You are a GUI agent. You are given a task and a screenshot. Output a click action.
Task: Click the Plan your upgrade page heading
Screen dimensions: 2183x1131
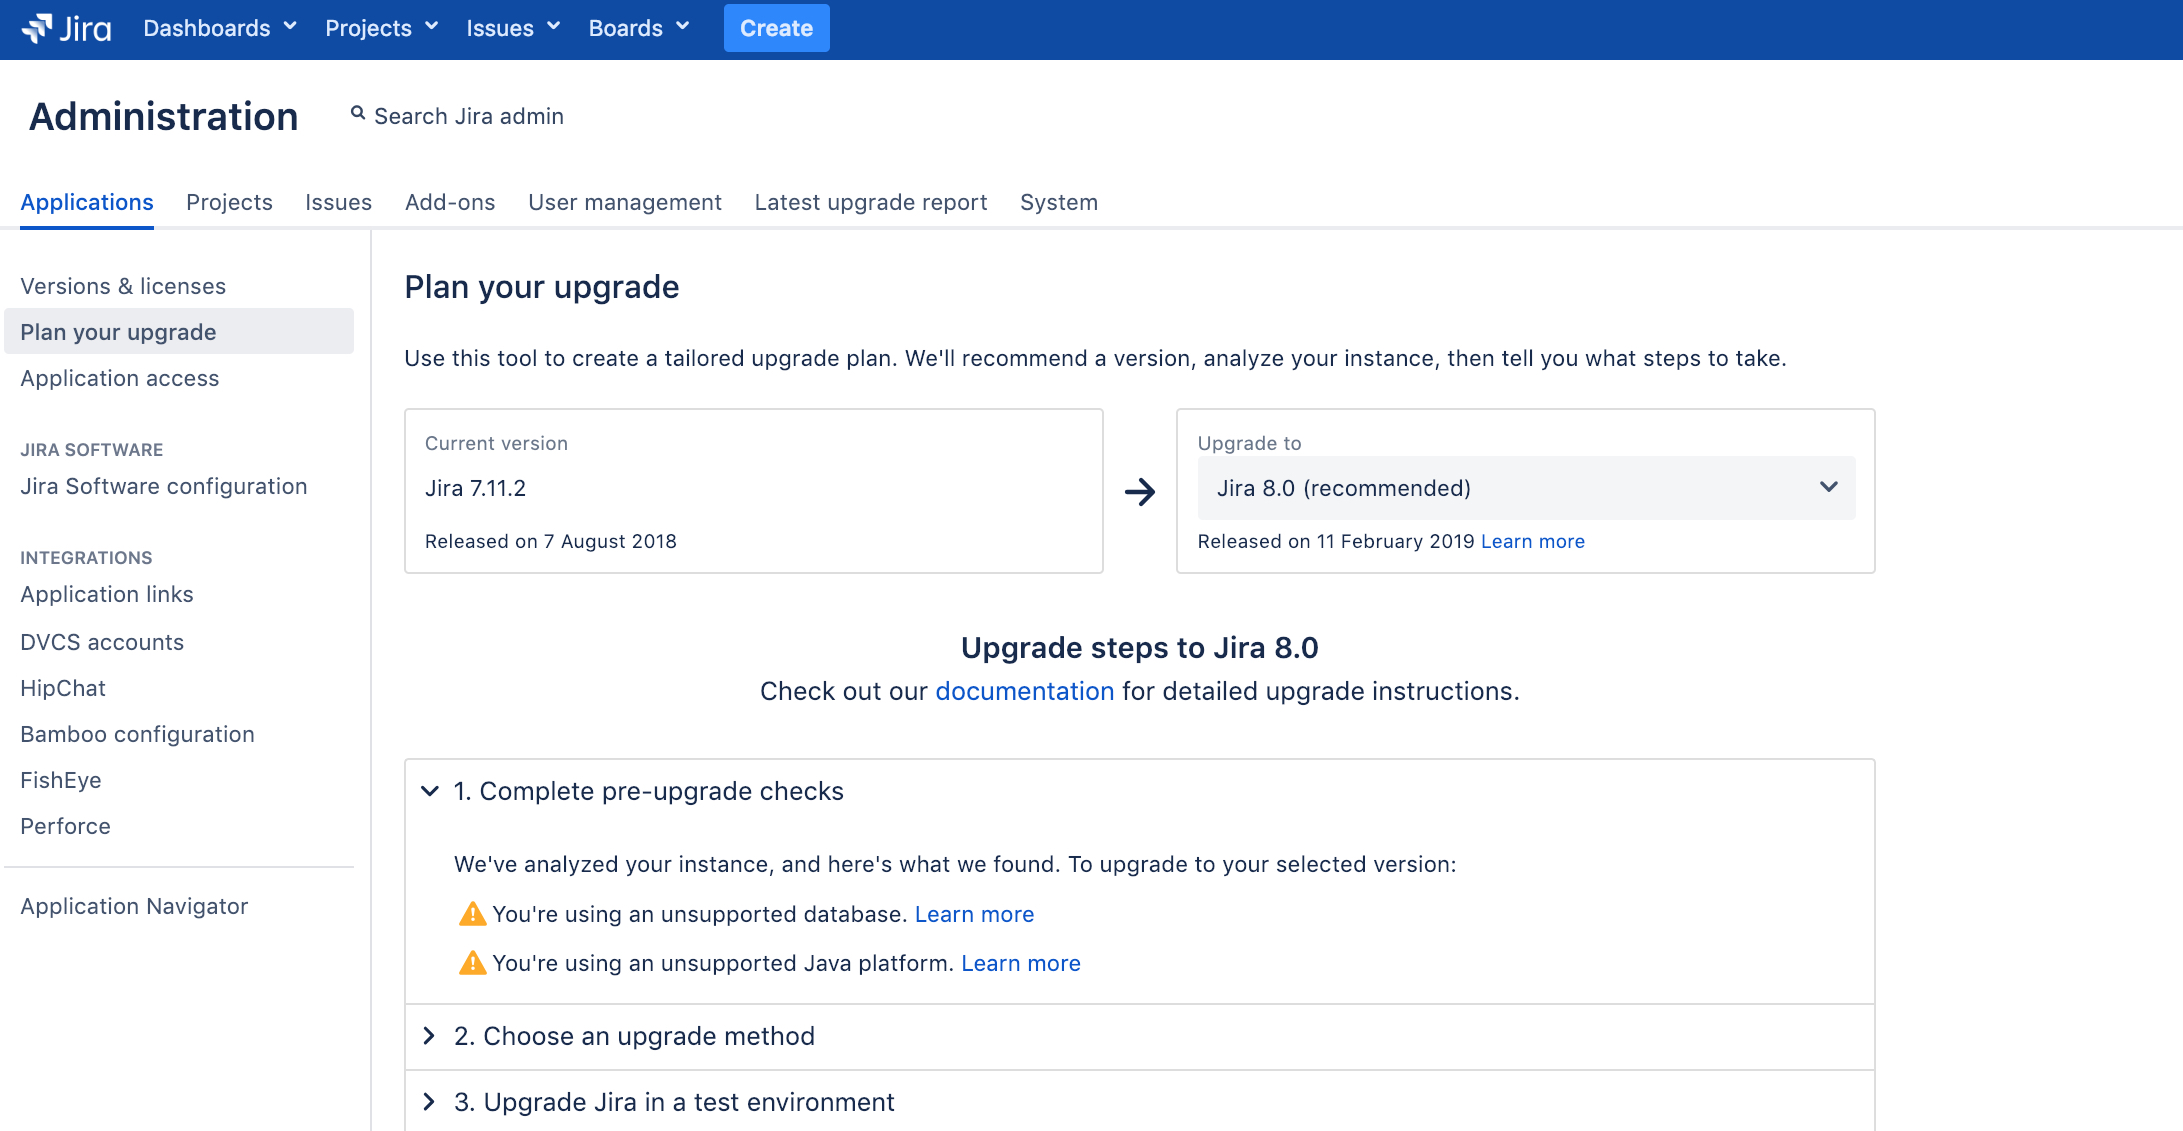[542, 287]
